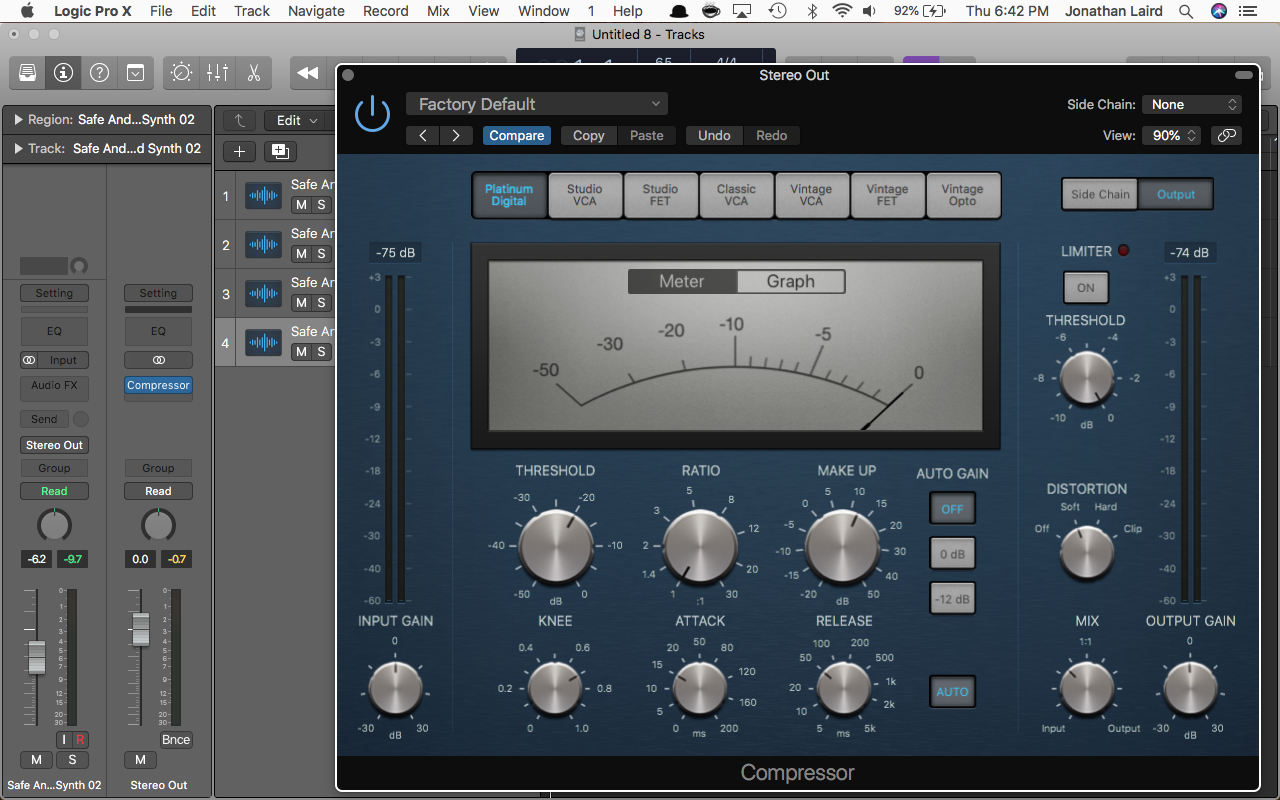Open the Mix menu in menu bar
Screen dimensions: 1280x800
coord(438,11)
